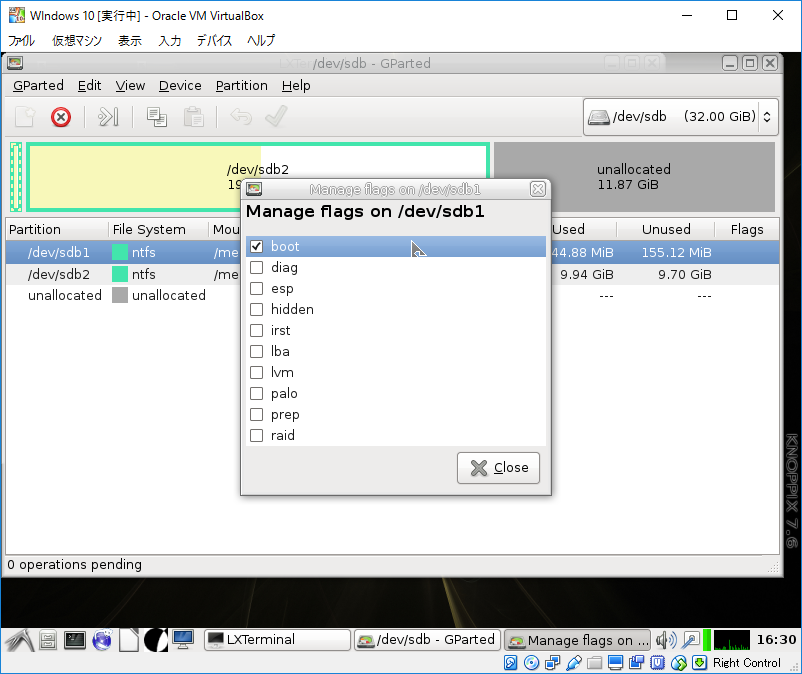802x674 pixels.
Task: Click the Copy partition toolbar icon
Action: coord(157,117)
